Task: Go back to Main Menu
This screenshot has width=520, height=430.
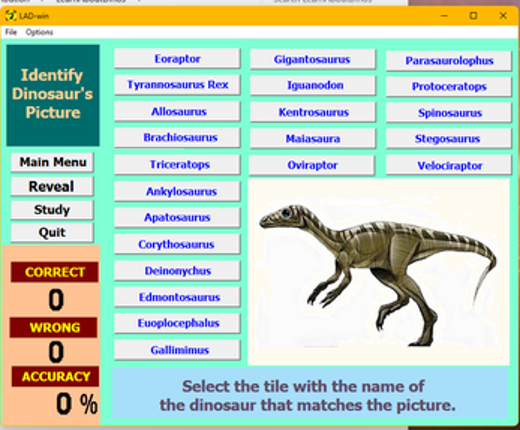Action: point(52,162)
